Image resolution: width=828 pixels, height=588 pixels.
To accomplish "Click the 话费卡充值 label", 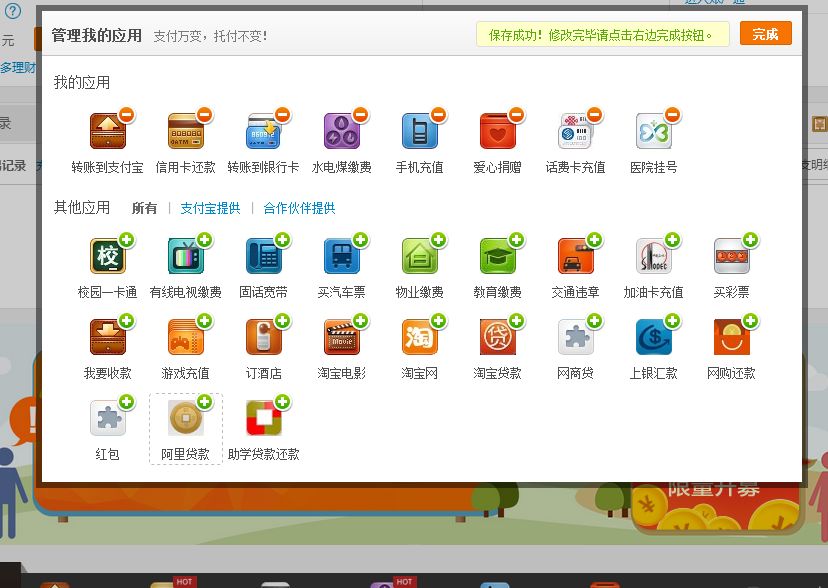I will (576, 167).
